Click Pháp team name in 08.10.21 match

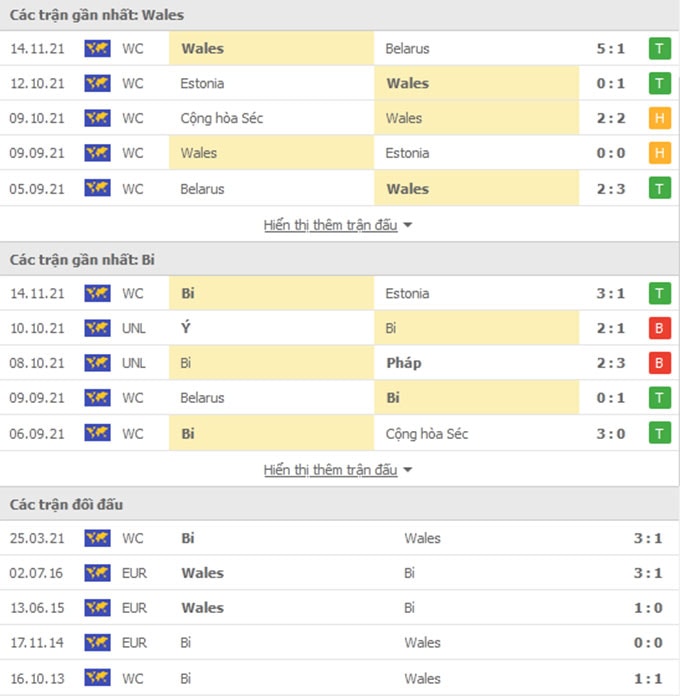(404, 363)
